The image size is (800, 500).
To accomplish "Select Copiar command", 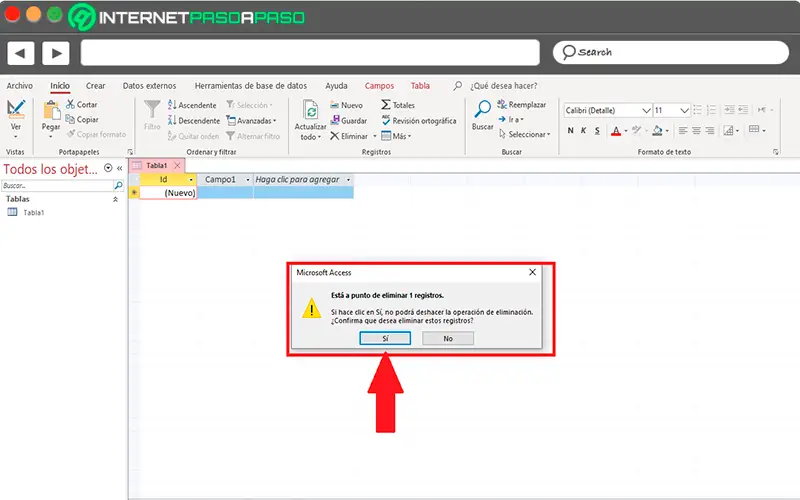I will tap(82, 119).
